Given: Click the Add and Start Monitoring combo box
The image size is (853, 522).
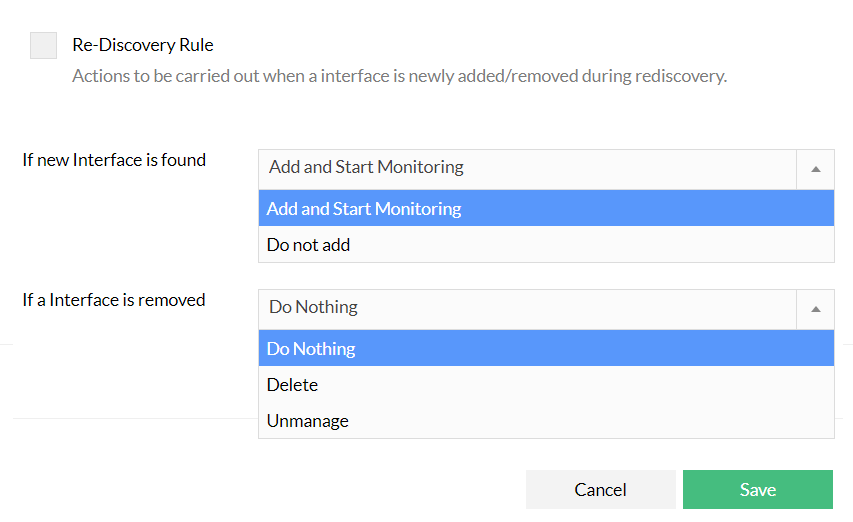Looking at the screenshot, I should coord(527,168).
